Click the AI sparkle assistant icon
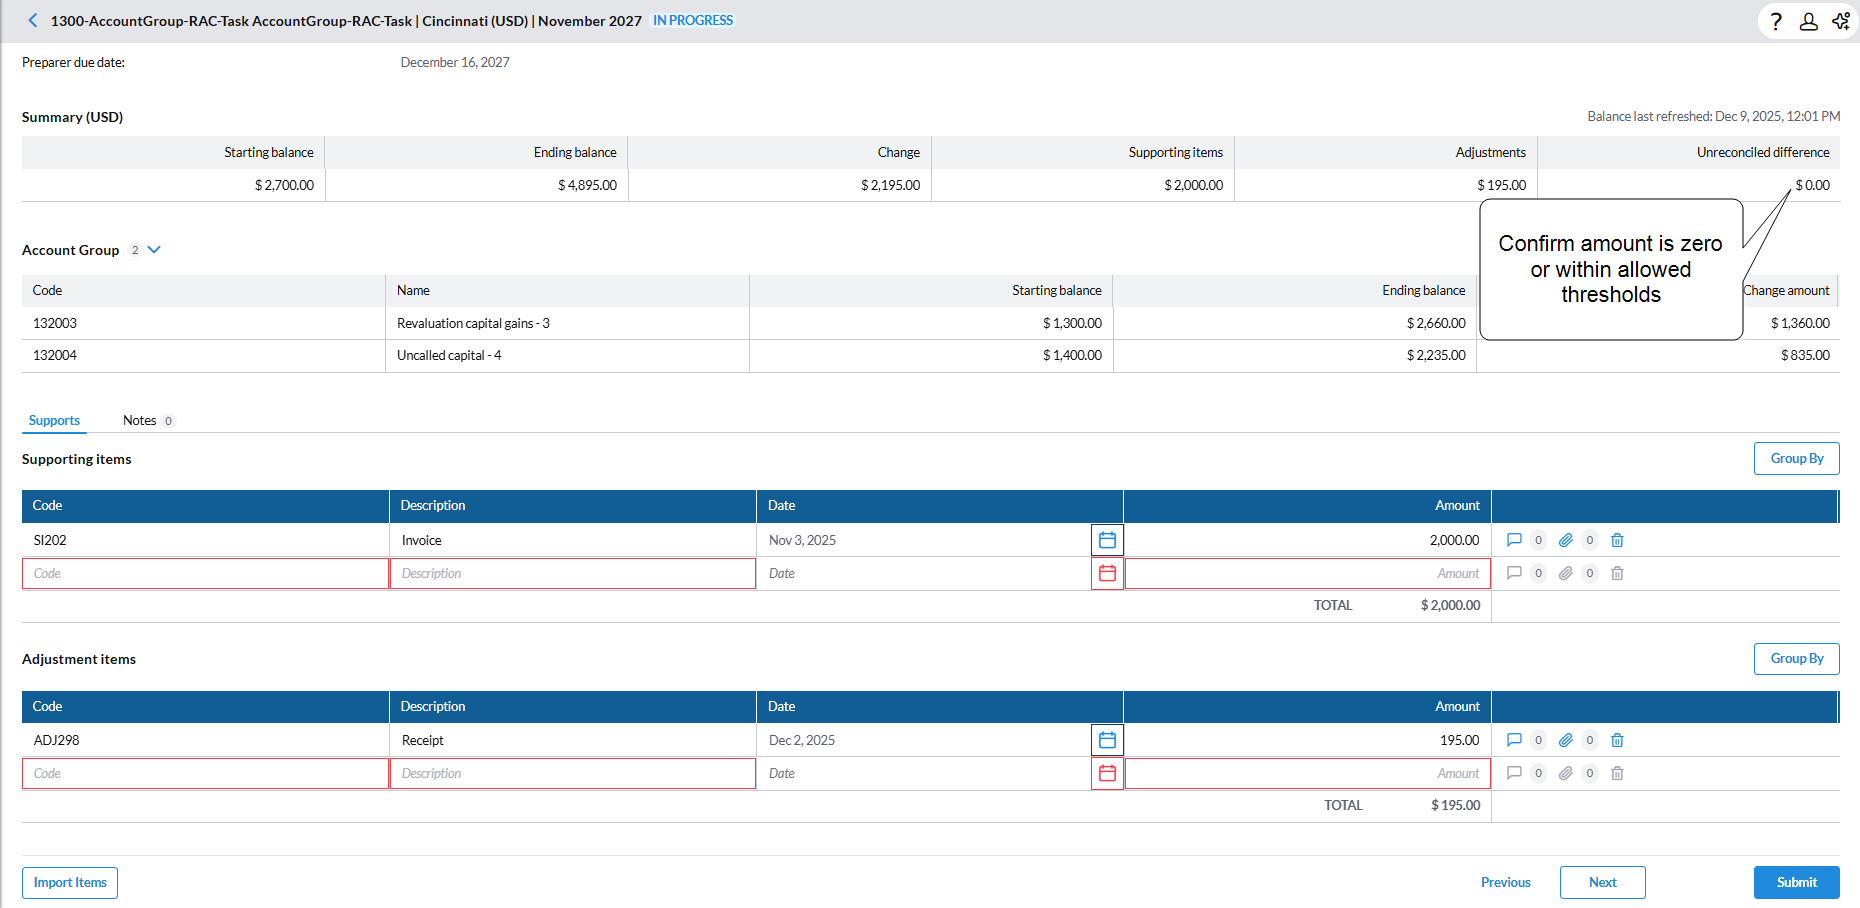Viewport: 1860px width, 908px height. (1841, 21)
